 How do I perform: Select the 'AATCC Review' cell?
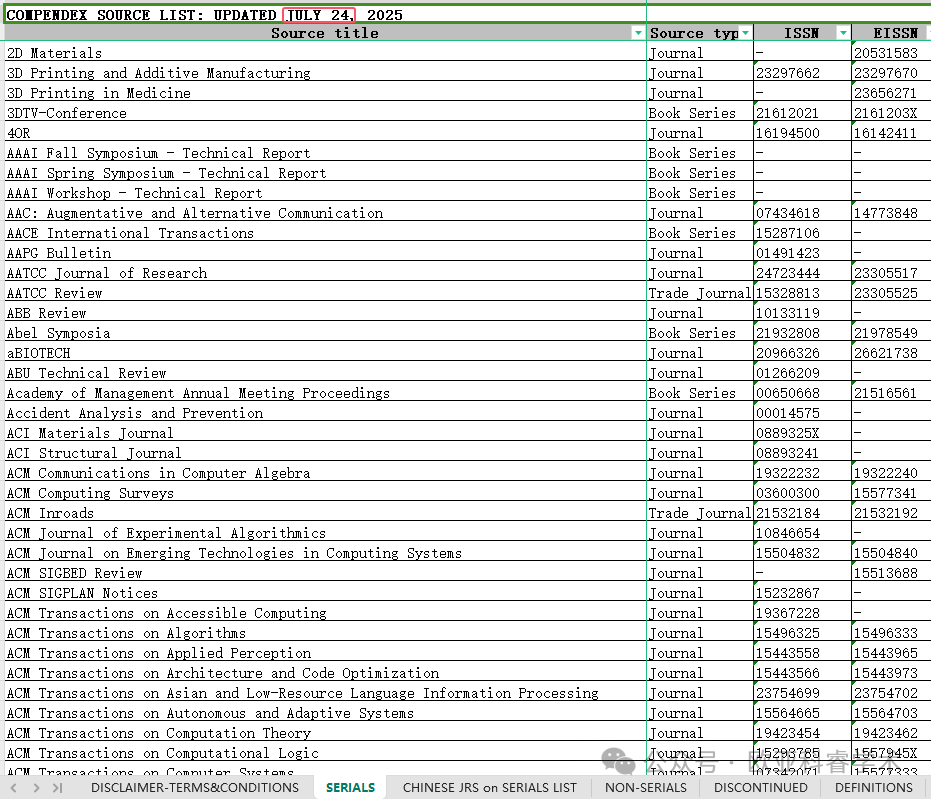(x=325, y=293)
